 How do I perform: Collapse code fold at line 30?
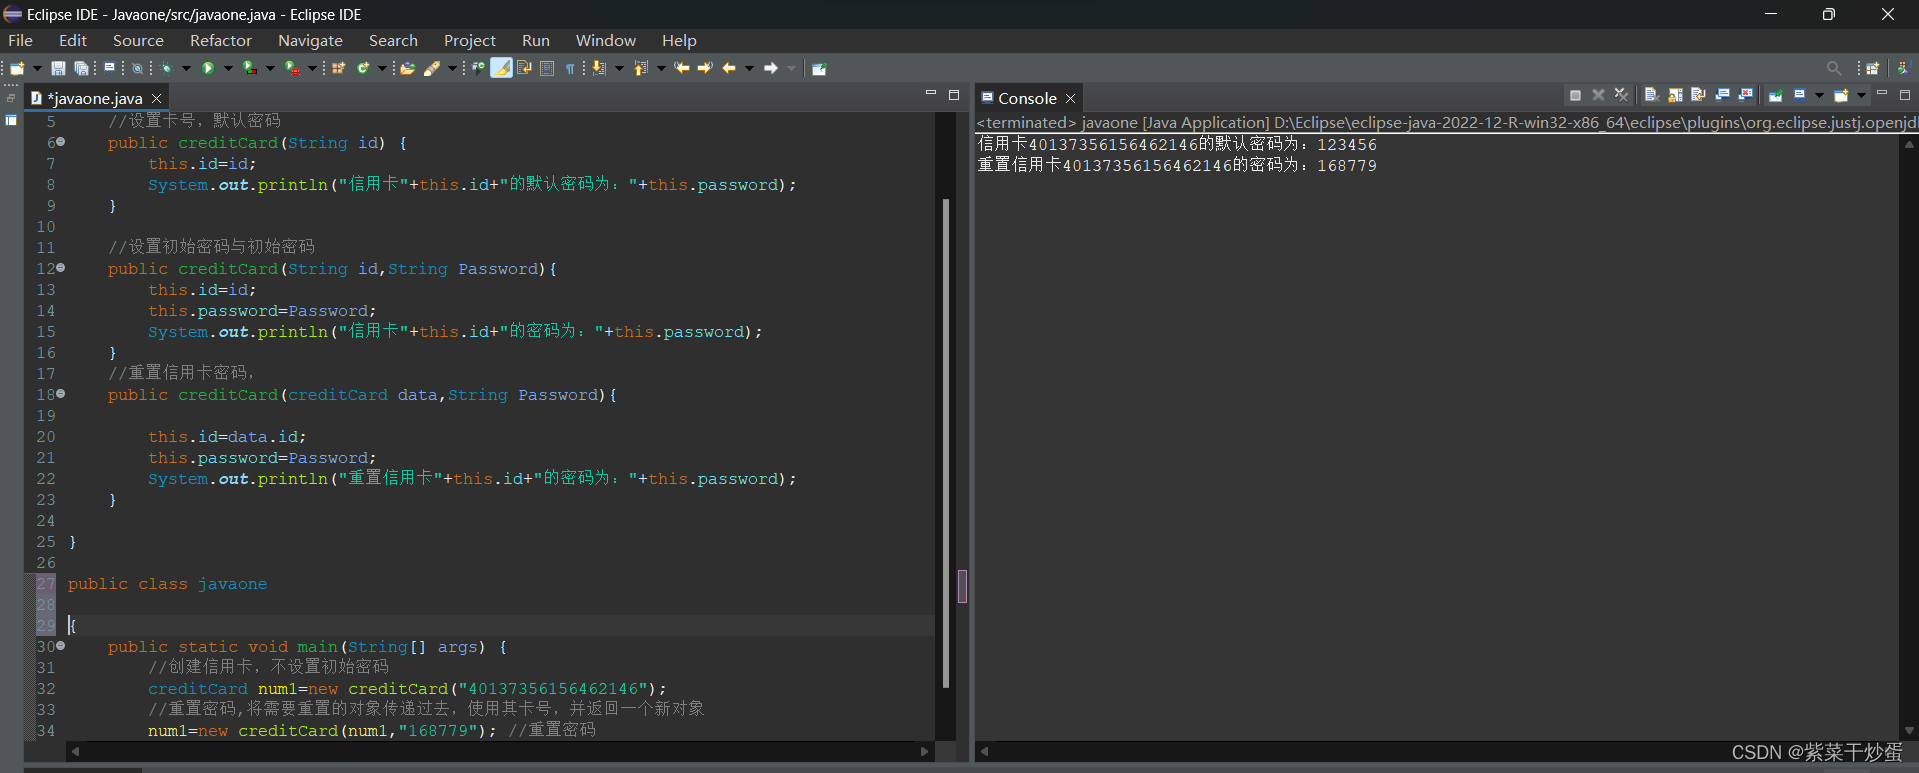pos(61,646)
